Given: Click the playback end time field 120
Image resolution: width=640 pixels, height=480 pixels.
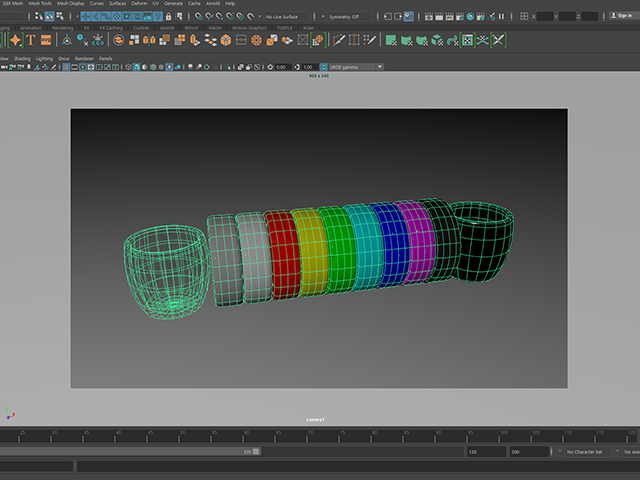Looking at the screenshot, I should (x=487, y=452).
